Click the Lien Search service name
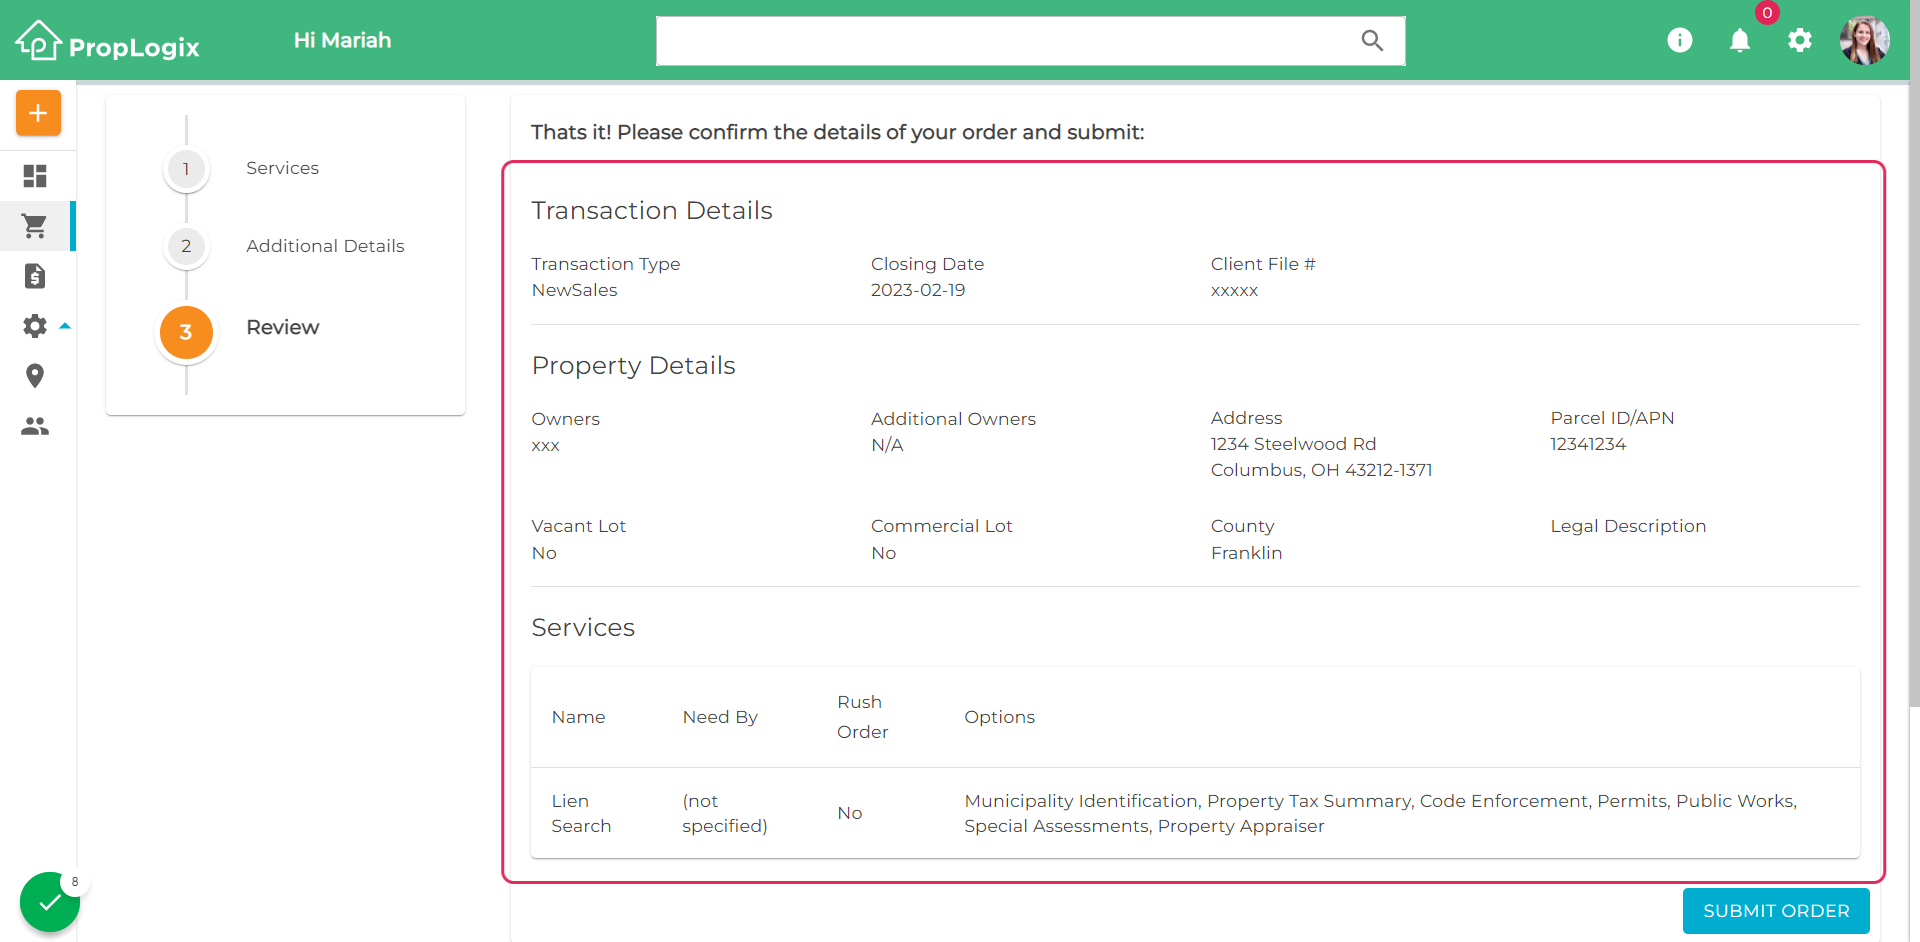This screenshot has height=942, width=1920. pos(581,813)
